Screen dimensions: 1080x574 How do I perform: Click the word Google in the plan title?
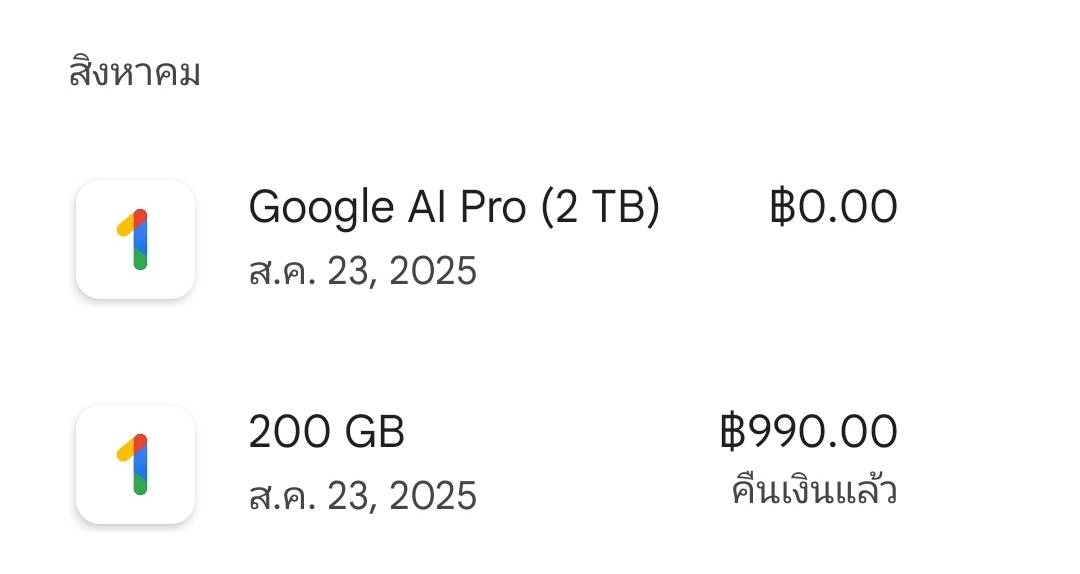pyautogui.click(x=322, y=208)
